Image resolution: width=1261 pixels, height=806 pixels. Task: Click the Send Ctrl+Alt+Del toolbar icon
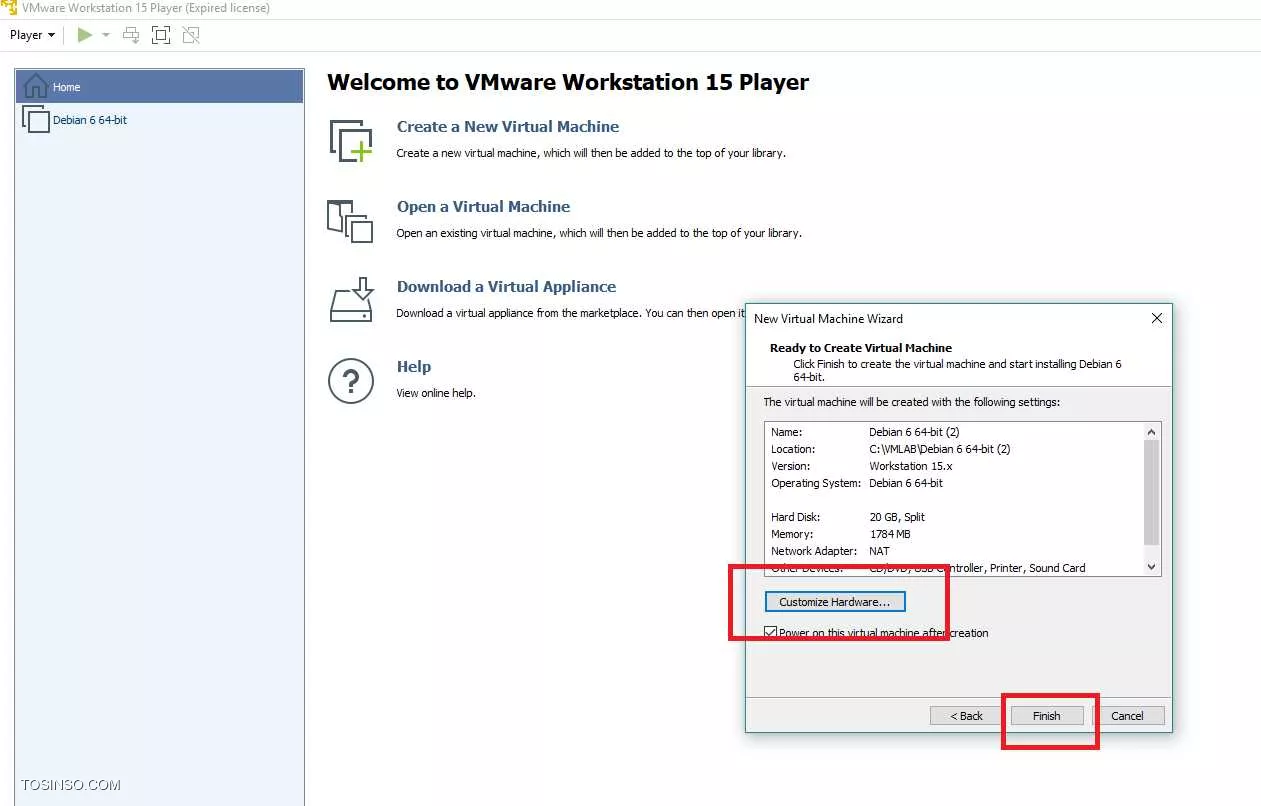[x=131, y=35]
